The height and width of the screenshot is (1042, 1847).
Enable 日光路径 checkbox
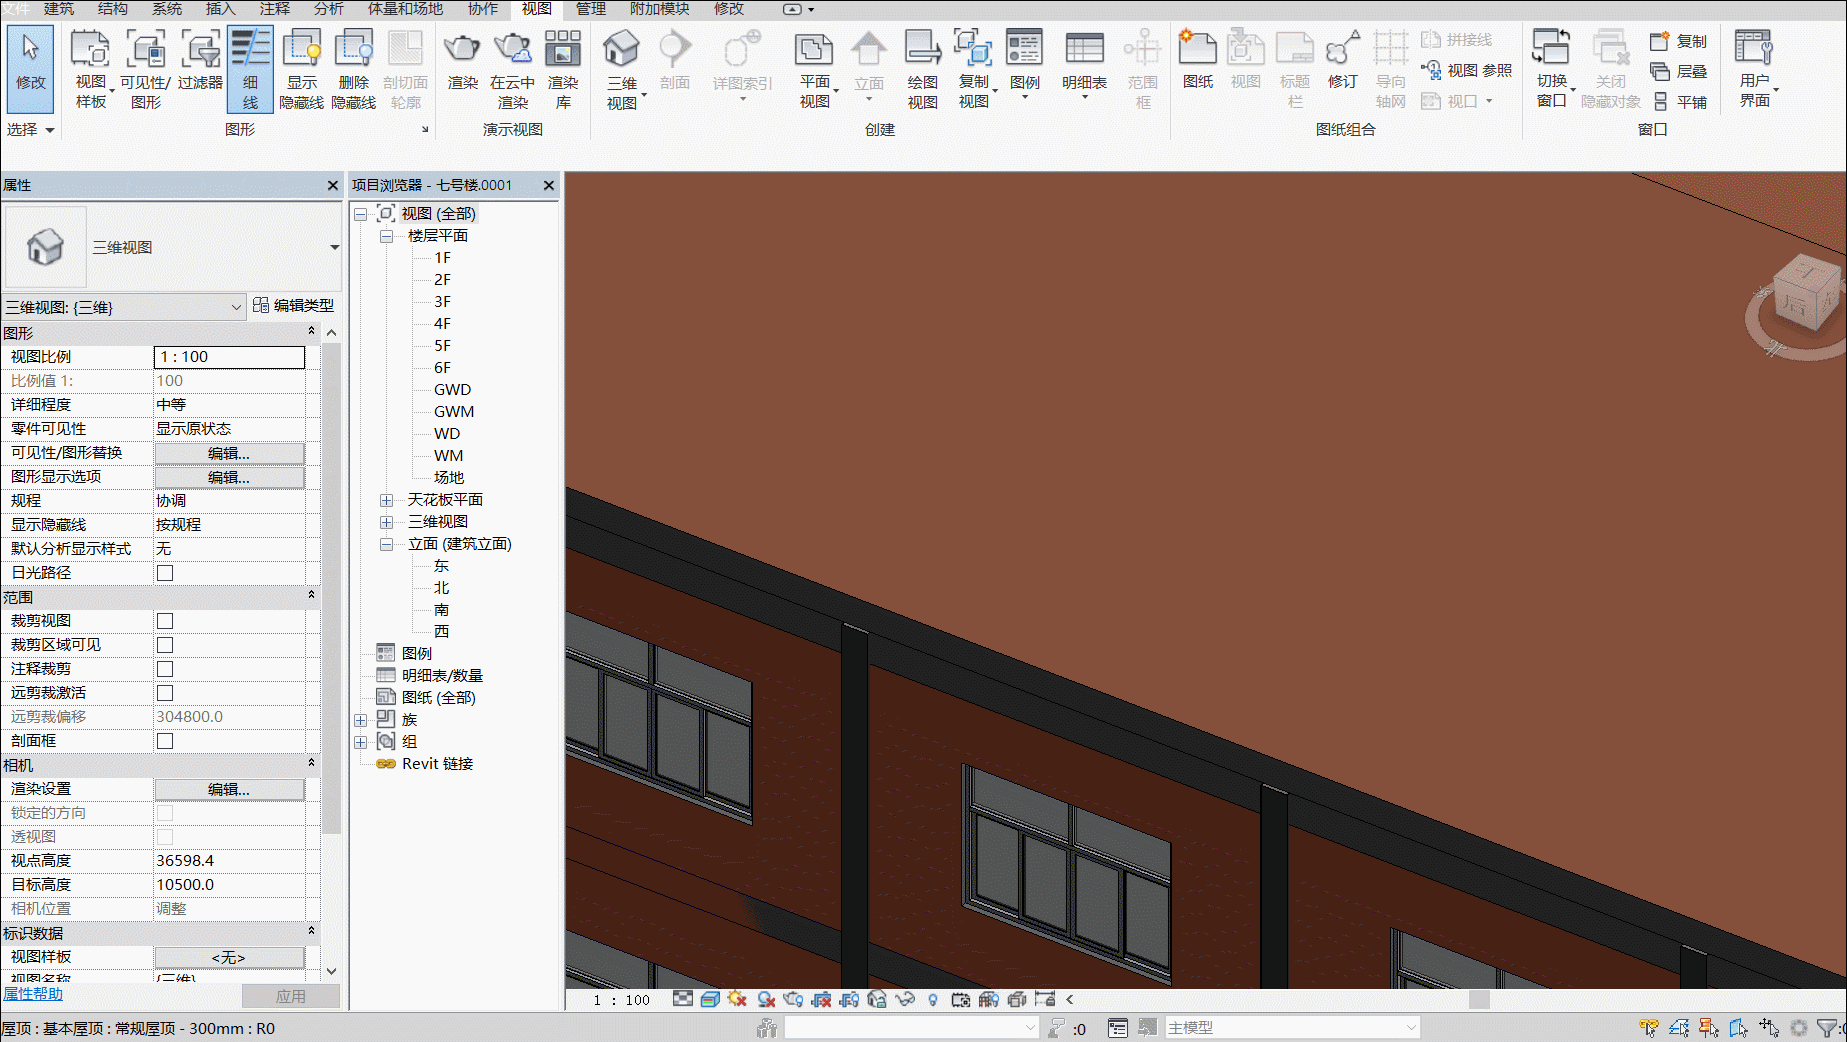[x=165, y=573]
